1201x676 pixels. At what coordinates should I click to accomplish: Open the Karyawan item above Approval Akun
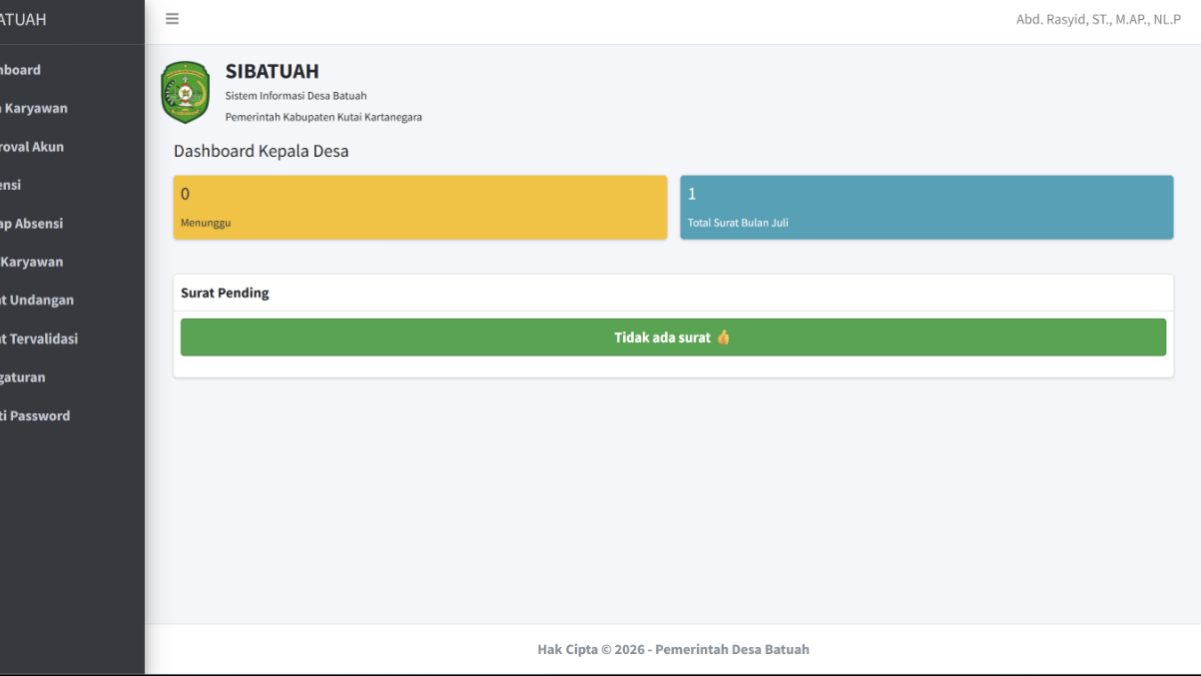(34, 108)
